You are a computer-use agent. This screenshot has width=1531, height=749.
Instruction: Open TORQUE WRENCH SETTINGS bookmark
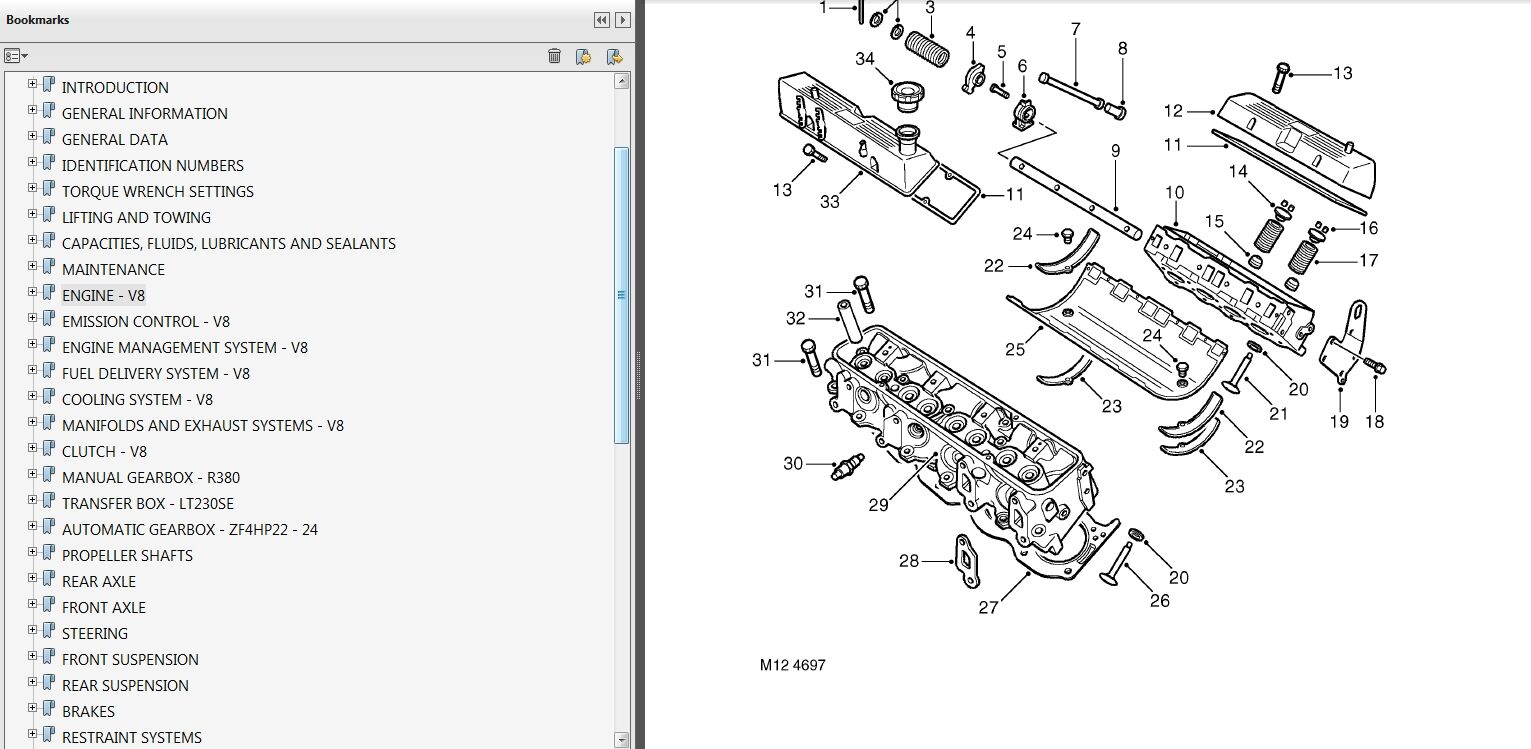coord(158,192)
